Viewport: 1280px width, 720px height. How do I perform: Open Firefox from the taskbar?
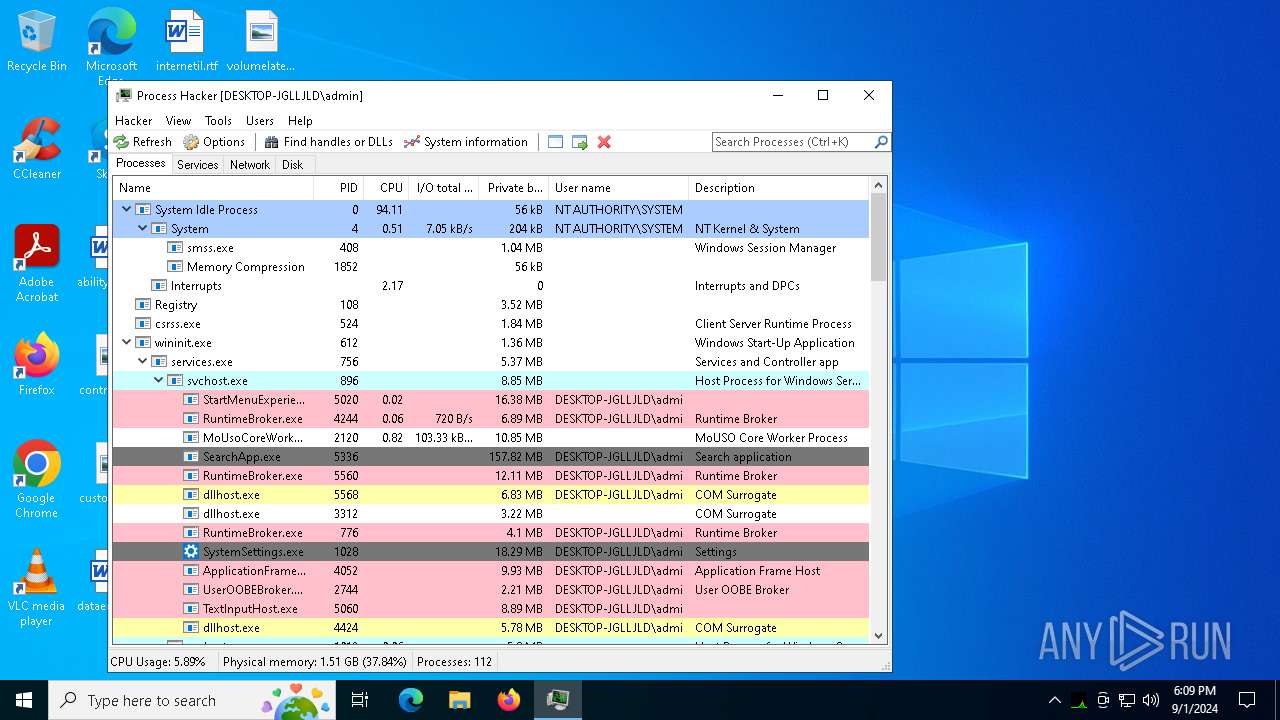tap(509, 700)
